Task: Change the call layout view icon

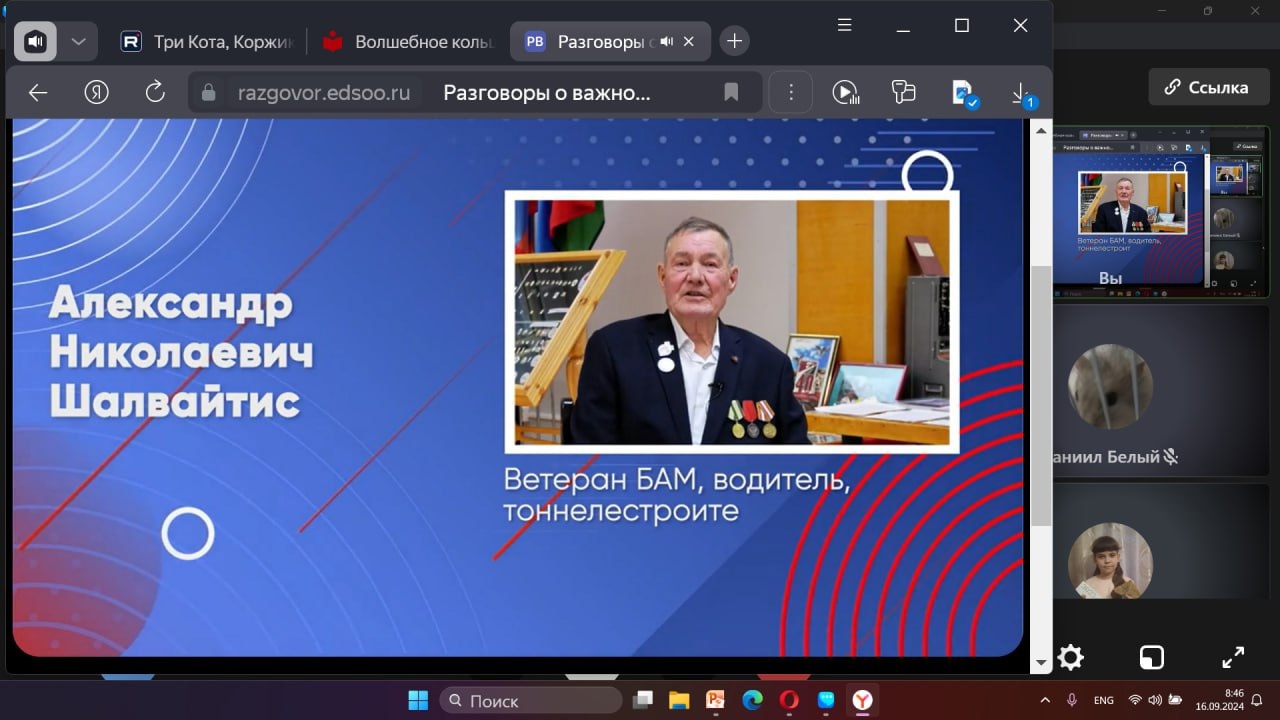Action: 1152,657
